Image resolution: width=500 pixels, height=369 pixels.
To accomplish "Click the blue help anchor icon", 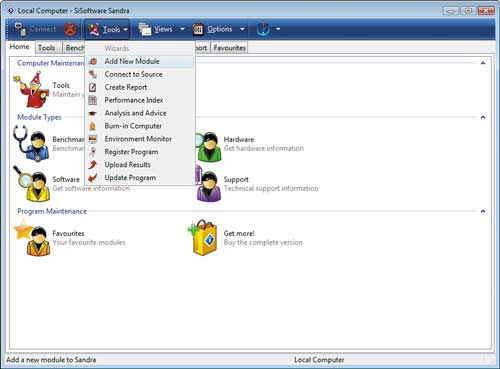I will point(263,29).
